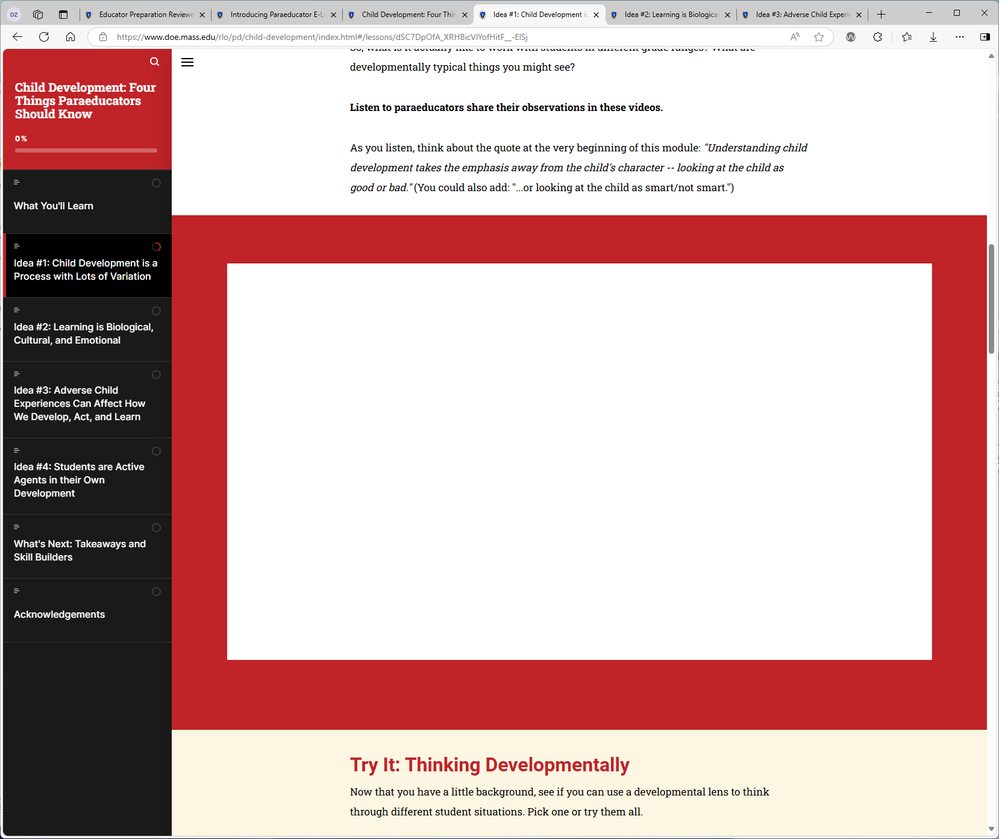Image resolution: width=999 pixels, height=839 pixels.
Task: Open What You'll Learn lesson
Action: click(x=87, y=201)
